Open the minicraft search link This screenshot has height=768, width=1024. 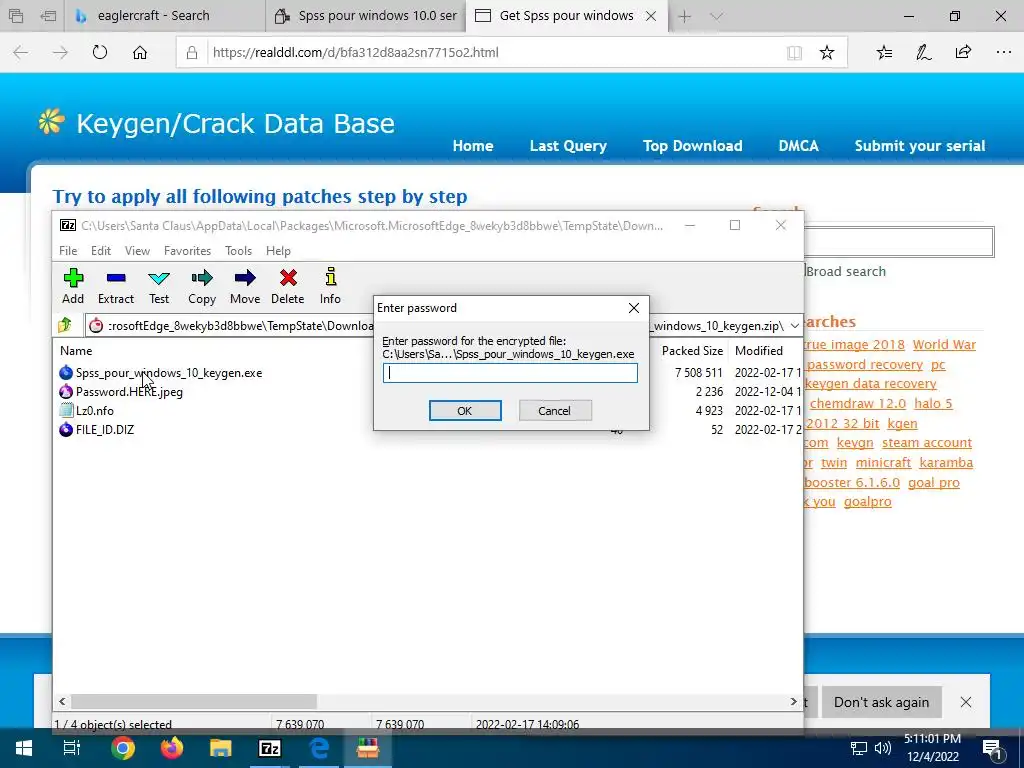(x=883, y=462)
